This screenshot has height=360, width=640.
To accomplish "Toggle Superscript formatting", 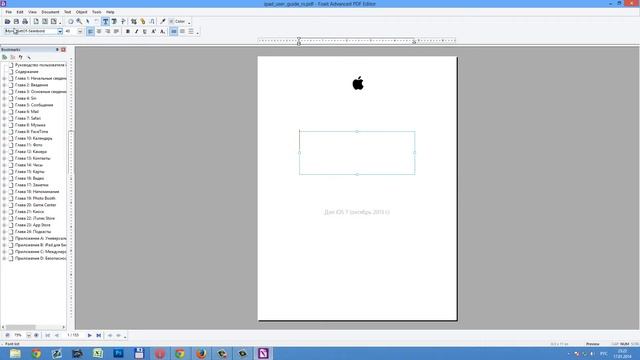I will click(153, 31).
